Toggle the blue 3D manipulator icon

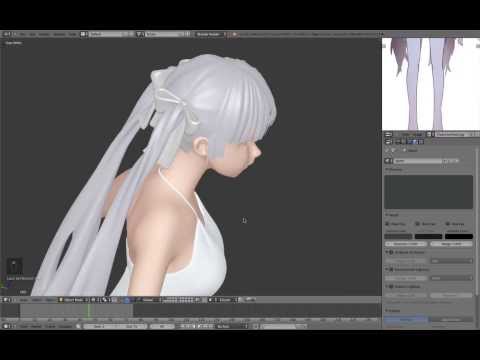coord(127,300)
